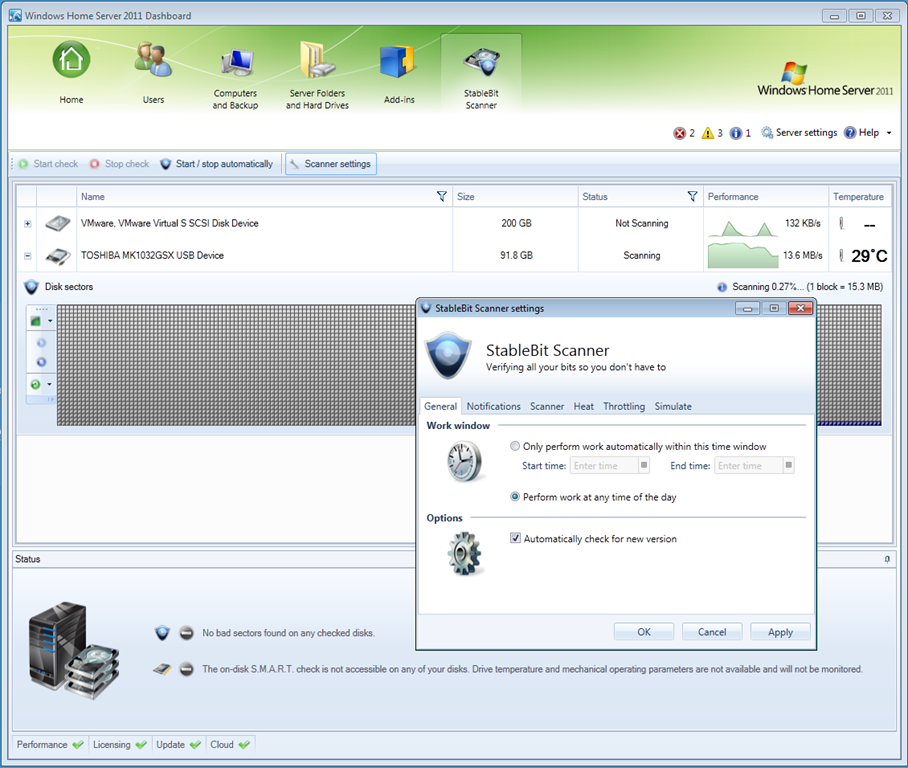The image size is (908, 768).
Task: View the blue informational alerts icon
Action: pyautogui.click(x=735, y=133)
